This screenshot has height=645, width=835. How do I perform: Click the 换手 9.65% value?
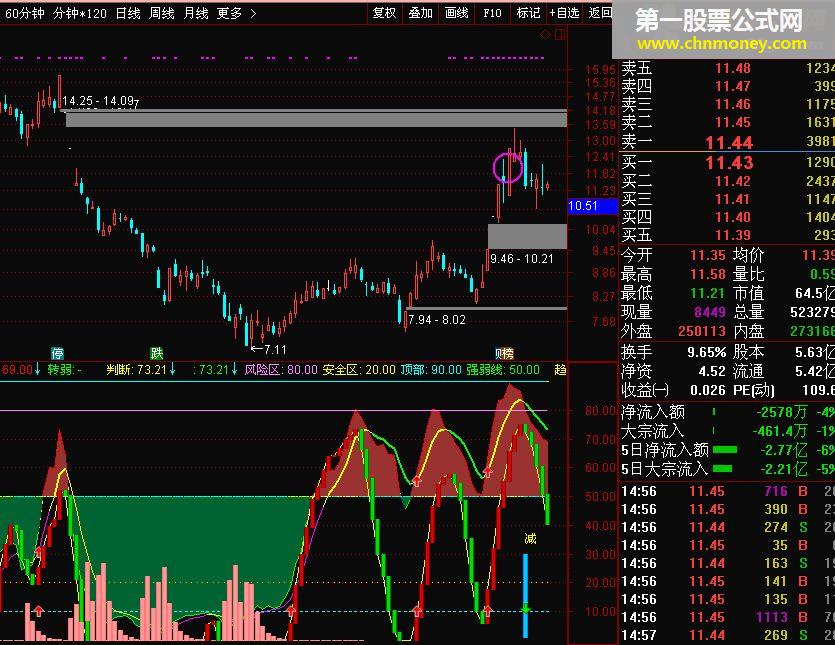(x=707, y=352)
